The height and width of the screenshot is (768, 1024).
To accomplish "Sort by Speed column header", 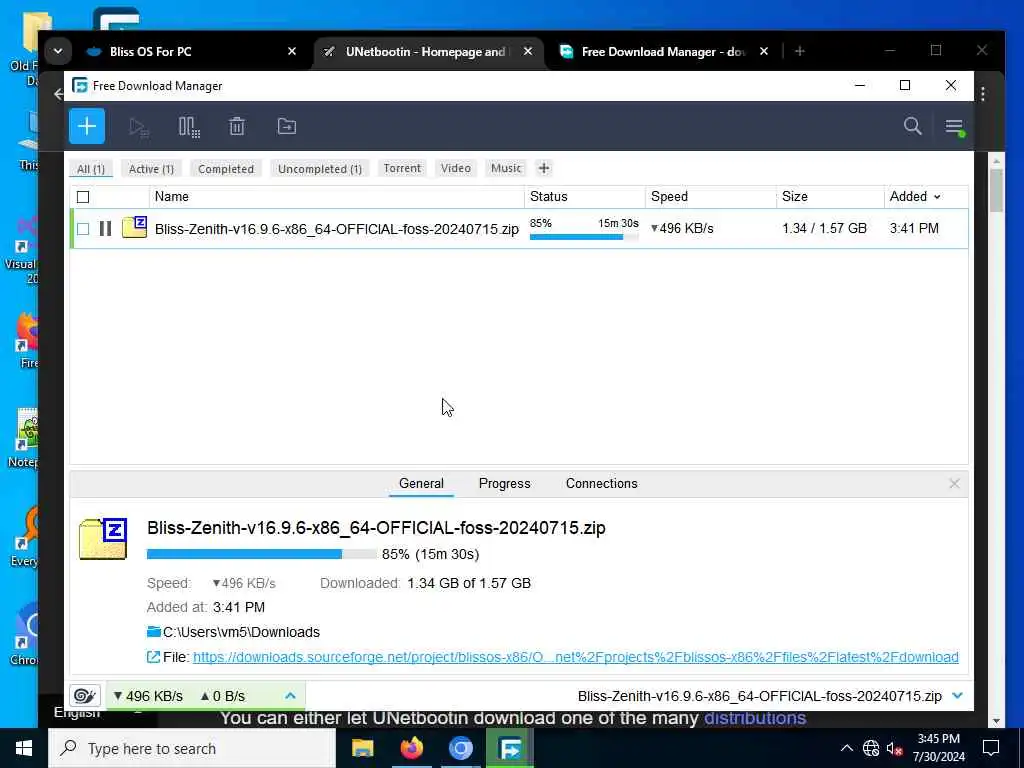I will coord(669,197).
